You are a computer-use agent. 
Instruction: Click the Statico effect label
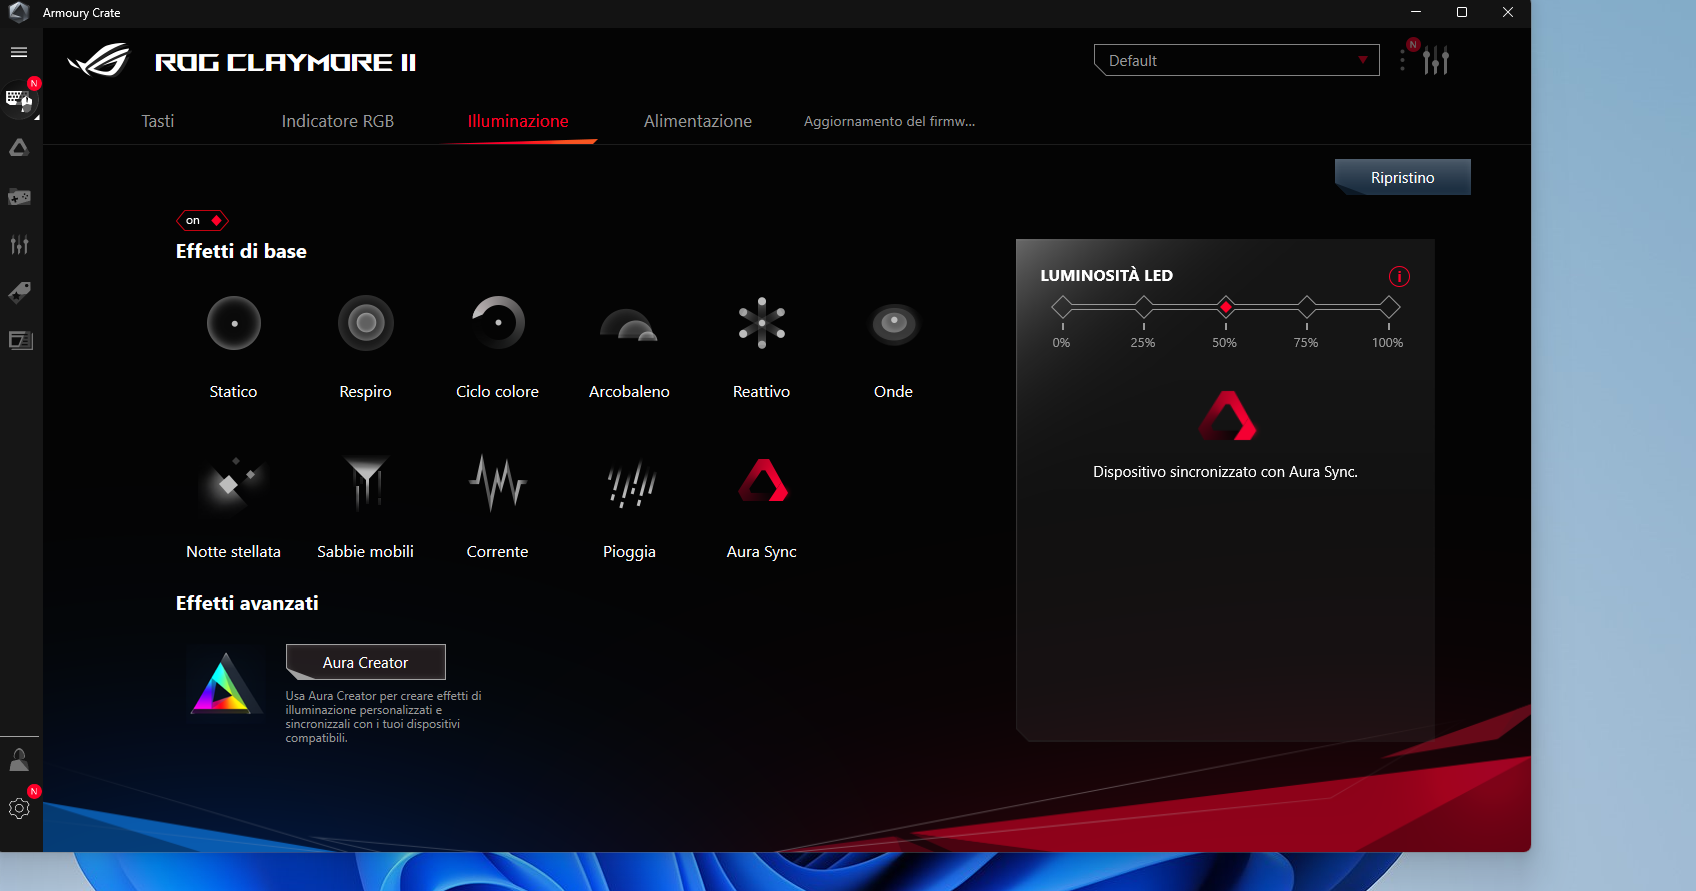[x=234, y=392]
